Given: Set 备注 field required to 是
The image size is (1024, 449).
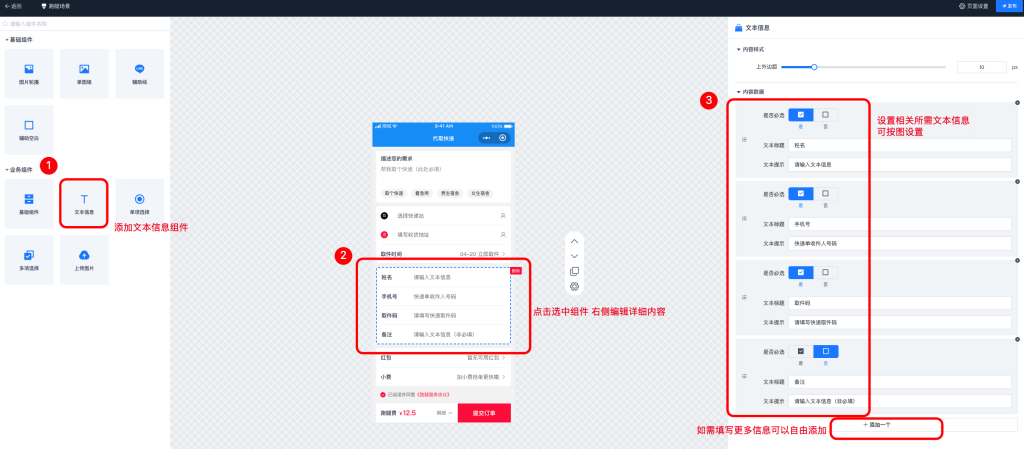Looking at the screenshot, I should (x=800, y=351).
